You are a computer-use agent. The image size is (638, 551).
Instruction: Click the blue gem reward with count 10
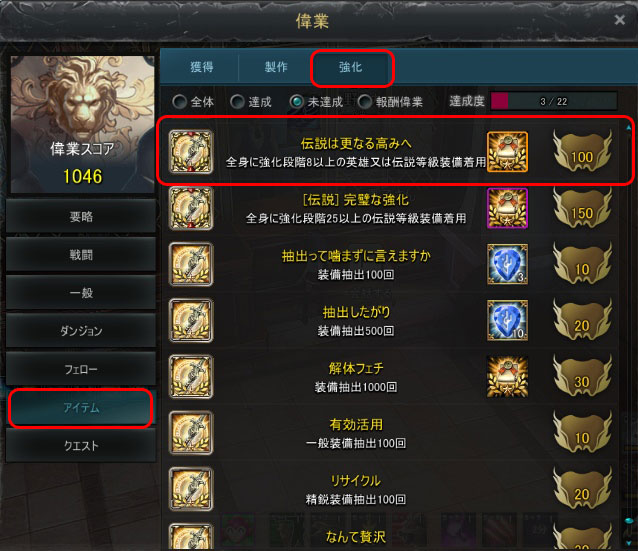pyautogui.click(x=507, y=320)
